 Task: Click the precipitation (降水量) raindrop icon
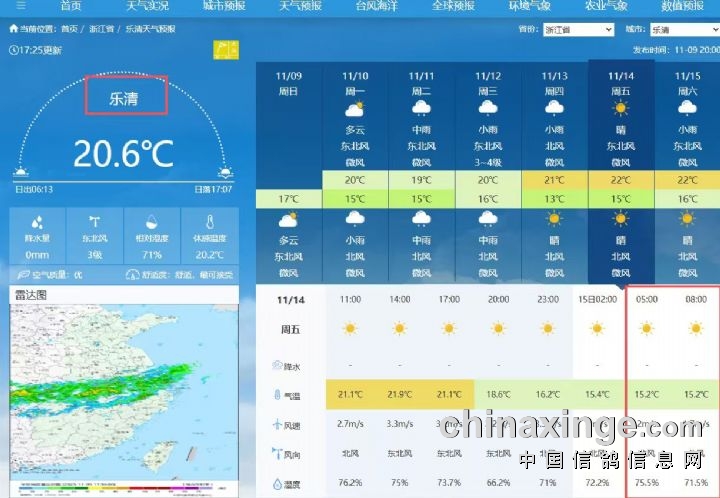point(37,222)
